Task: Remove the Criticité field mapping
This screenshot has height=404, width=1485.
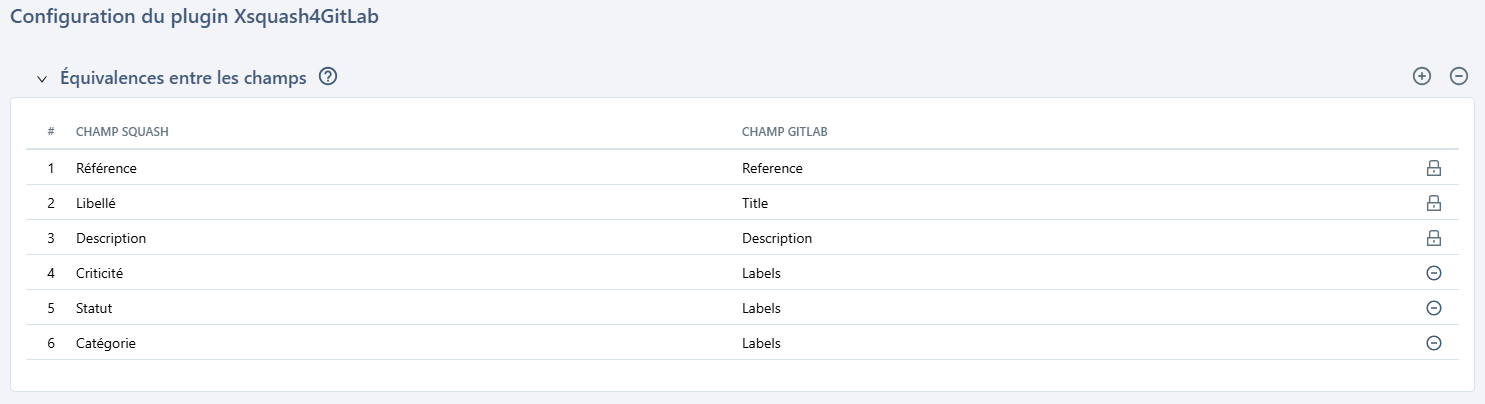Action: point(1433,273)
